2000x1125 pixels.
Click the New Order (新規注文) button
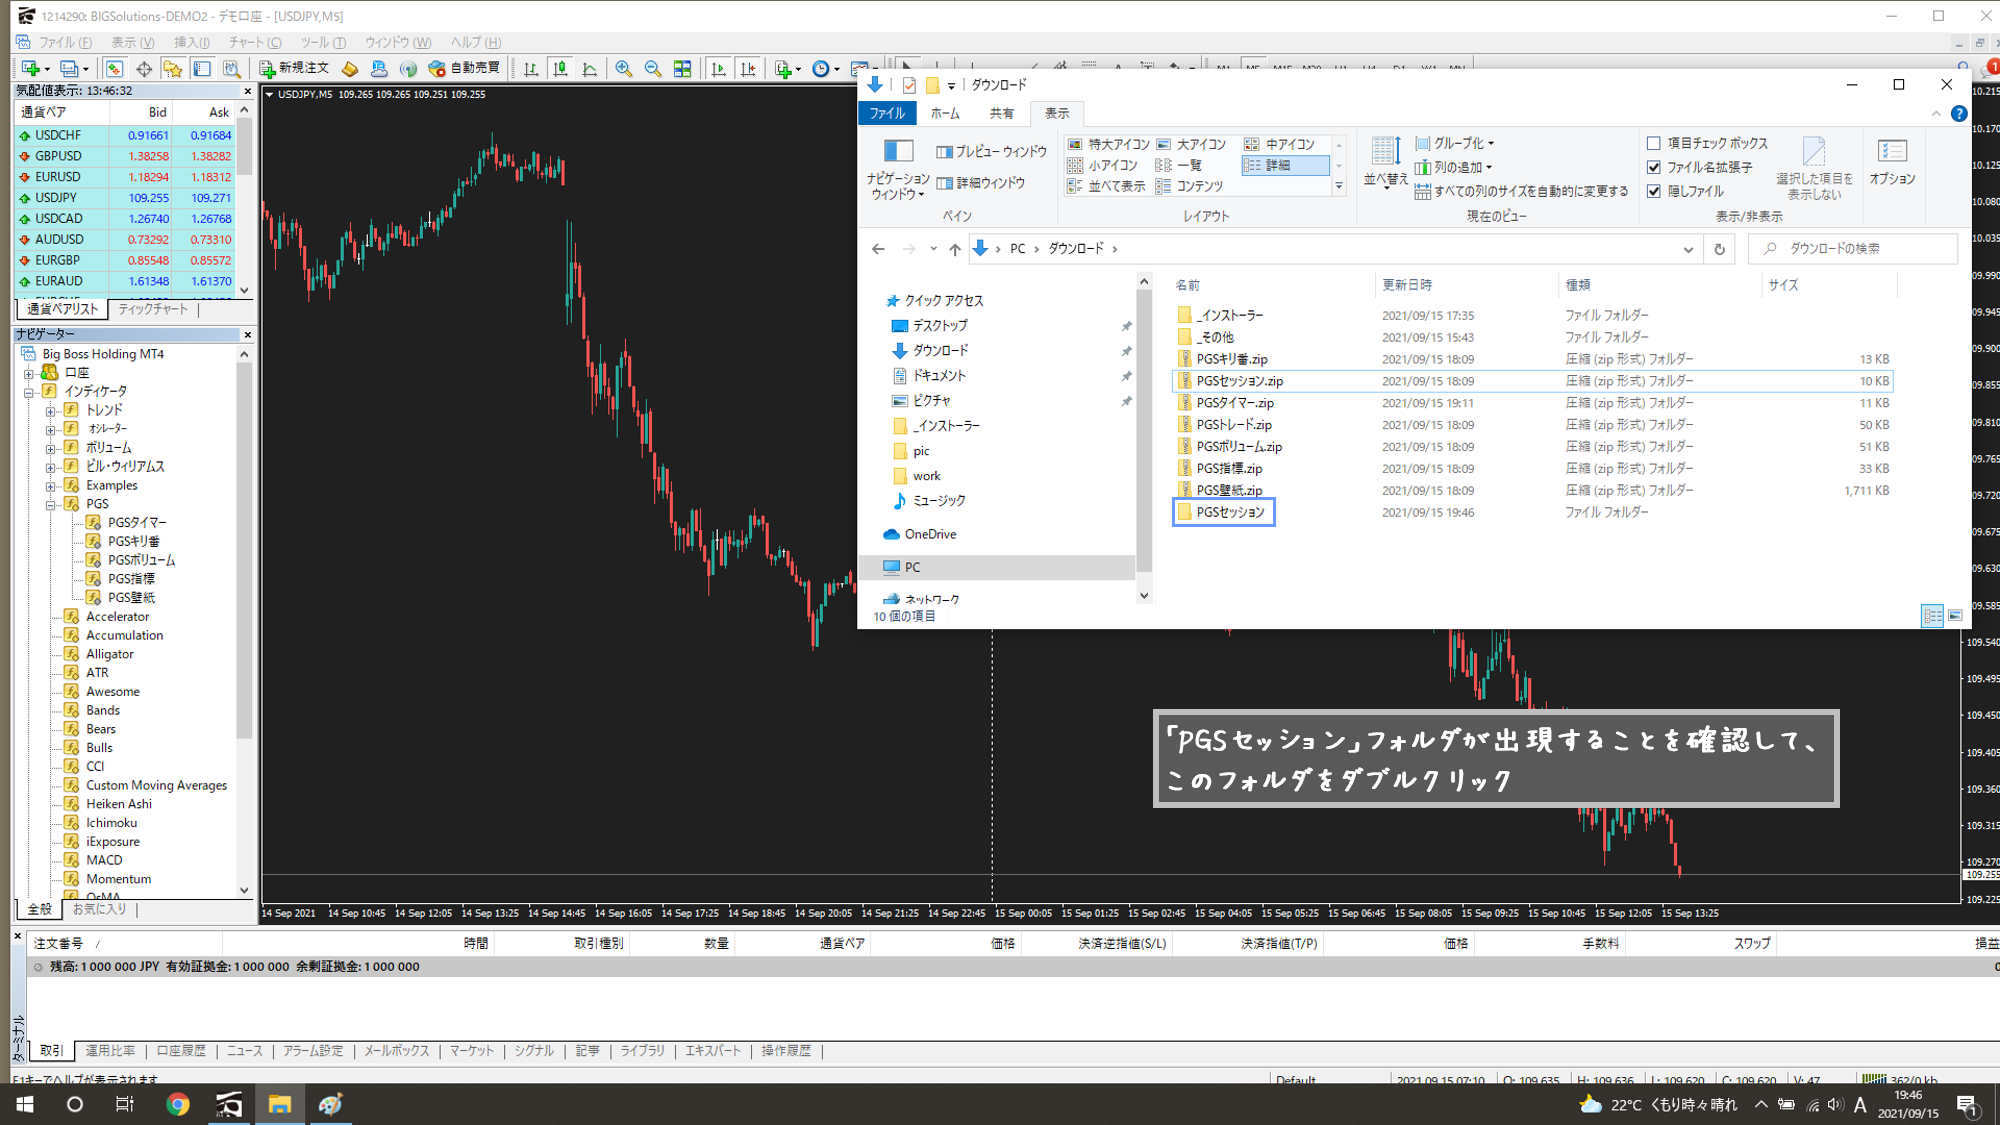click(x=294, y=68)
